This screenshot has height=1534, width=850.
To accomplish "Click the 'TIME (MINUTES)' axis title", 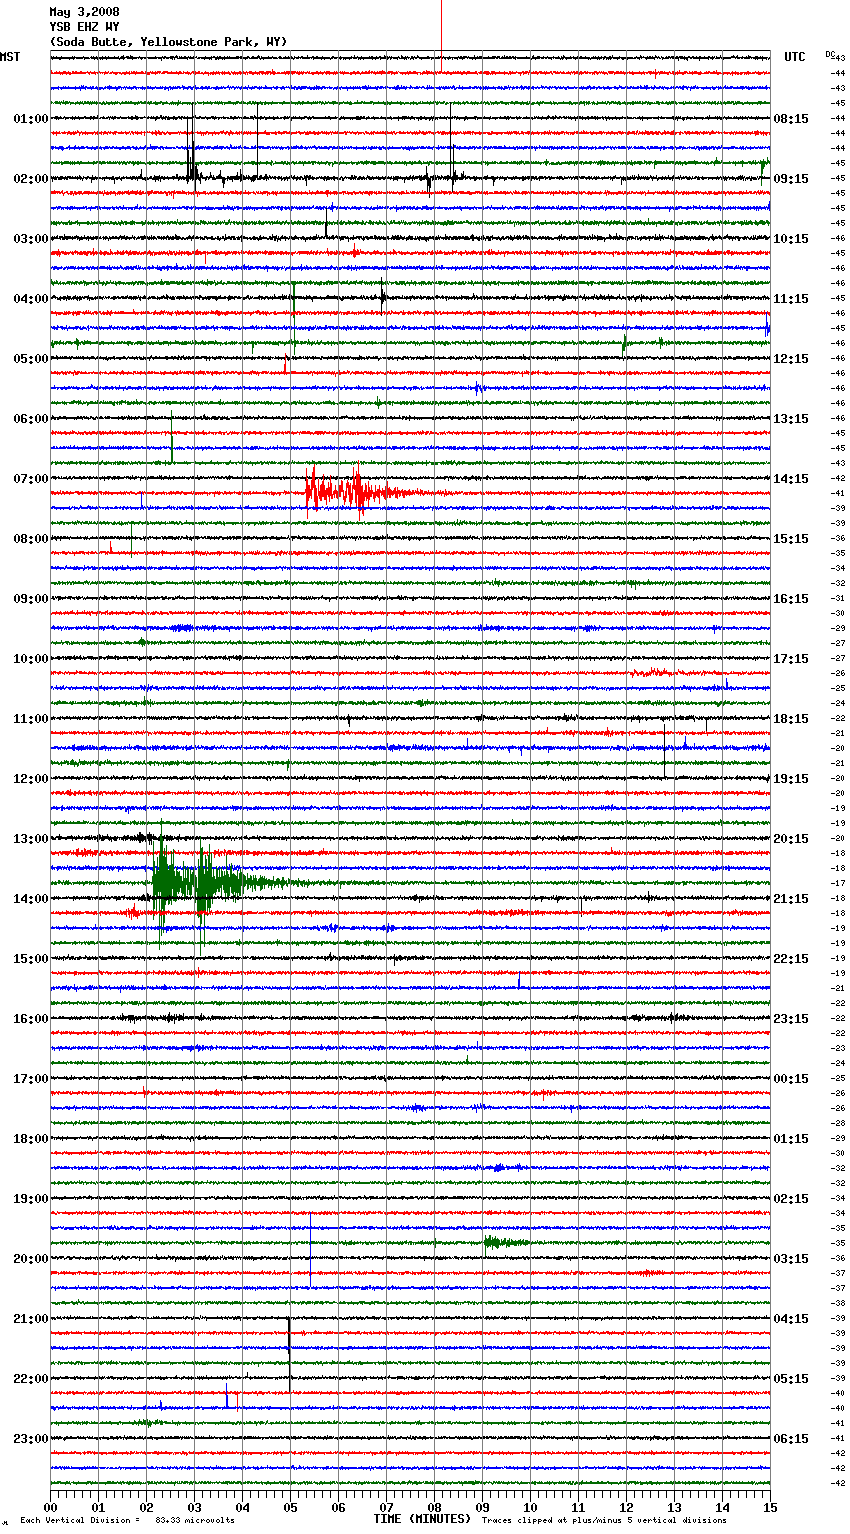I will point(422,1519).
